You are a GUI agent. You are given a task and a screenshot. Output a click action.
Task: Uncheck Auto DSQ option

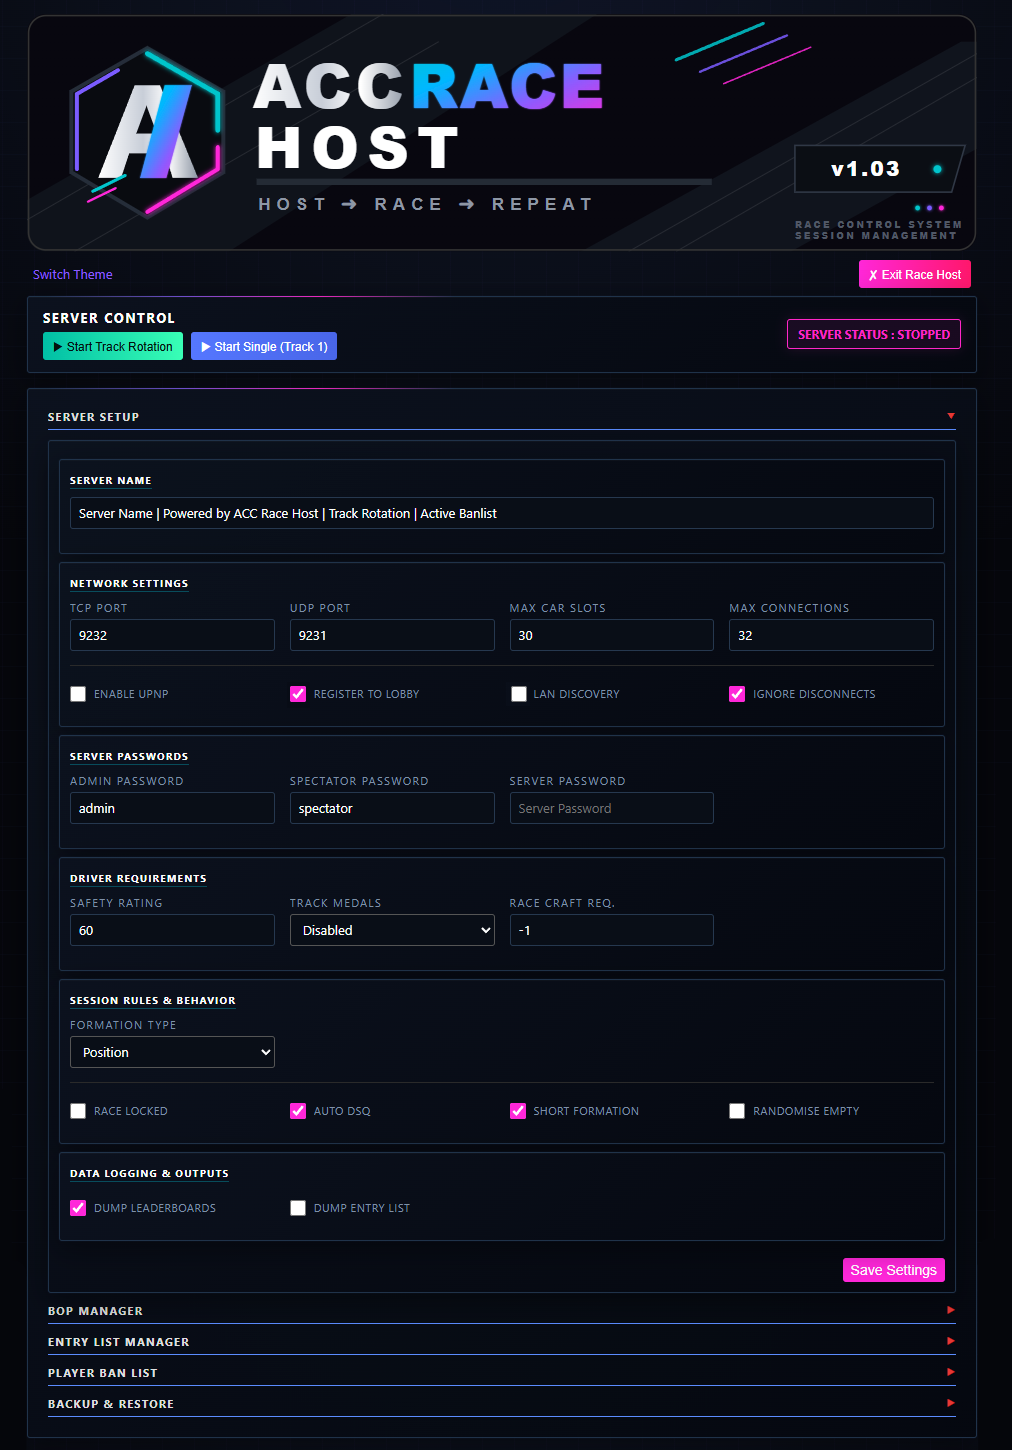coord(298,1111)
